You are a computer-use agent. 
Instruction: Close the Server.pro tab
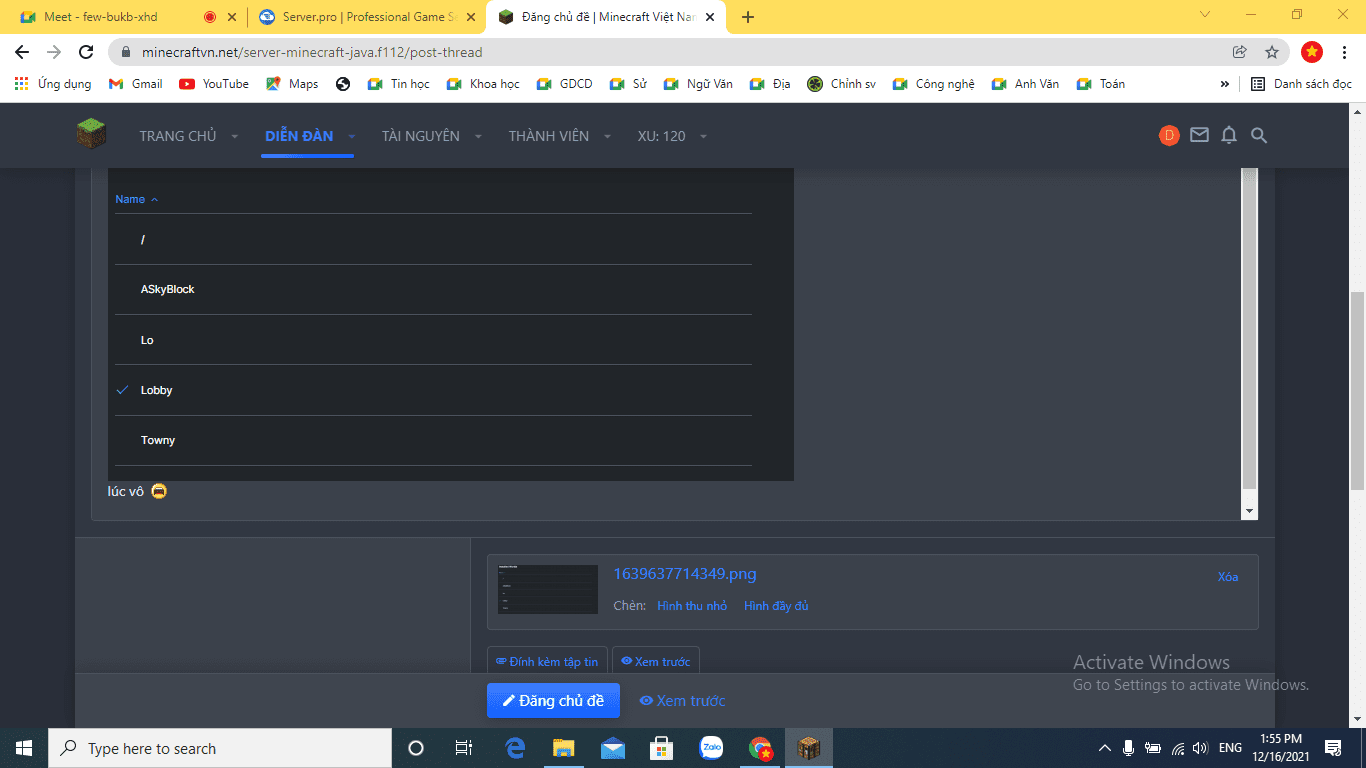[469, 17]
